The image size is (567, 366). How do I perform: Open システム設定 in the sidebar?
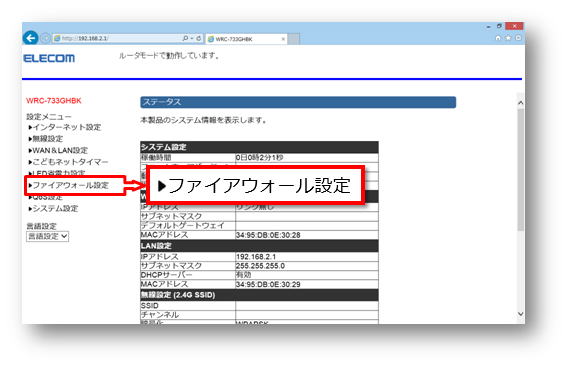tap(54, 209)
